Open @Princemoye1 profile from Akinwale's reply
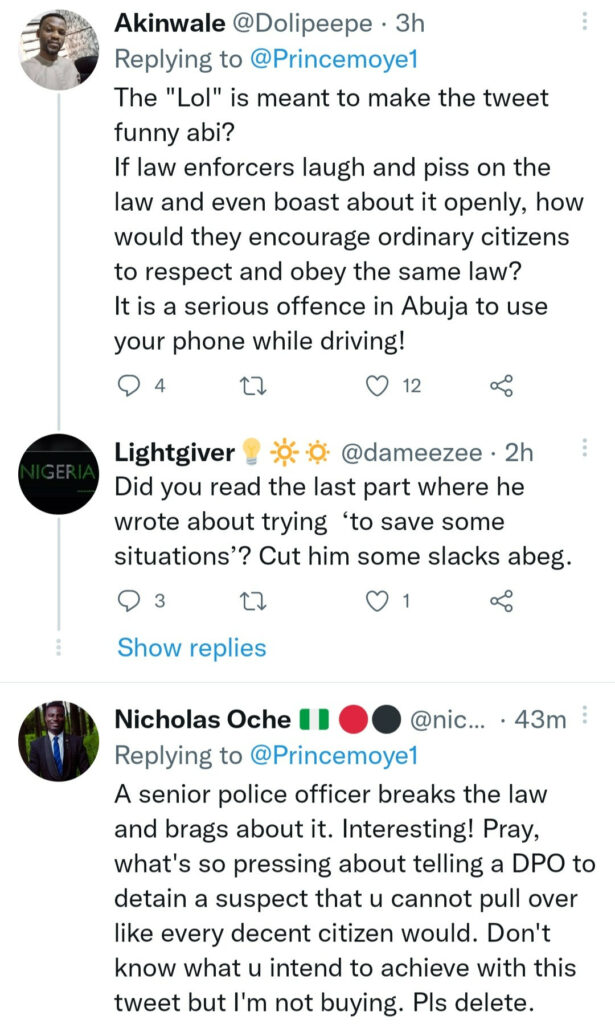 click(x=332, y=59)
